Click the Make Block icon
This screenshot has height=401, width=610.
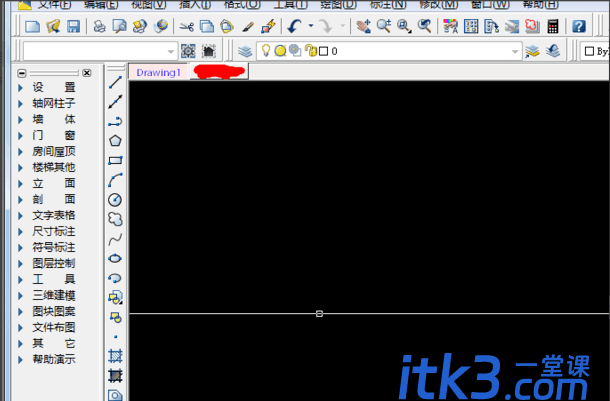(x=115, y=317)
